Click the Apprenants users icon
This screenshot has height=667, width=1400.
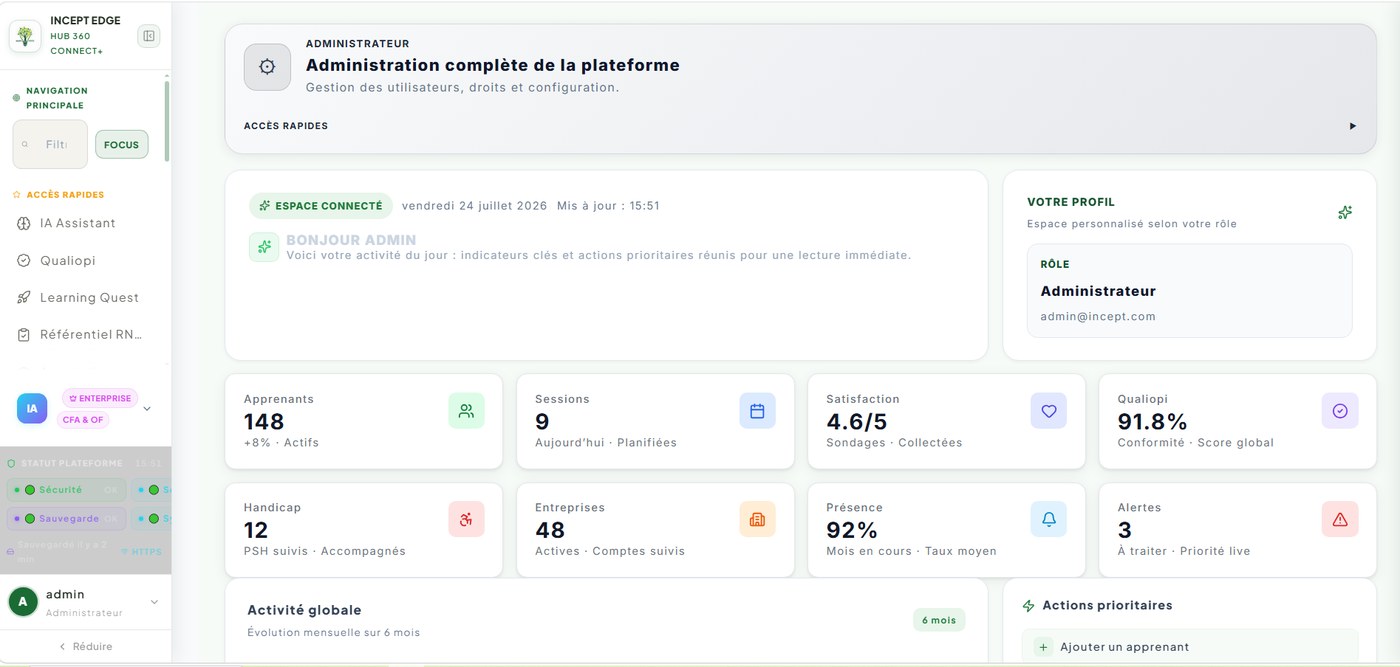click(x=466, y=411)
